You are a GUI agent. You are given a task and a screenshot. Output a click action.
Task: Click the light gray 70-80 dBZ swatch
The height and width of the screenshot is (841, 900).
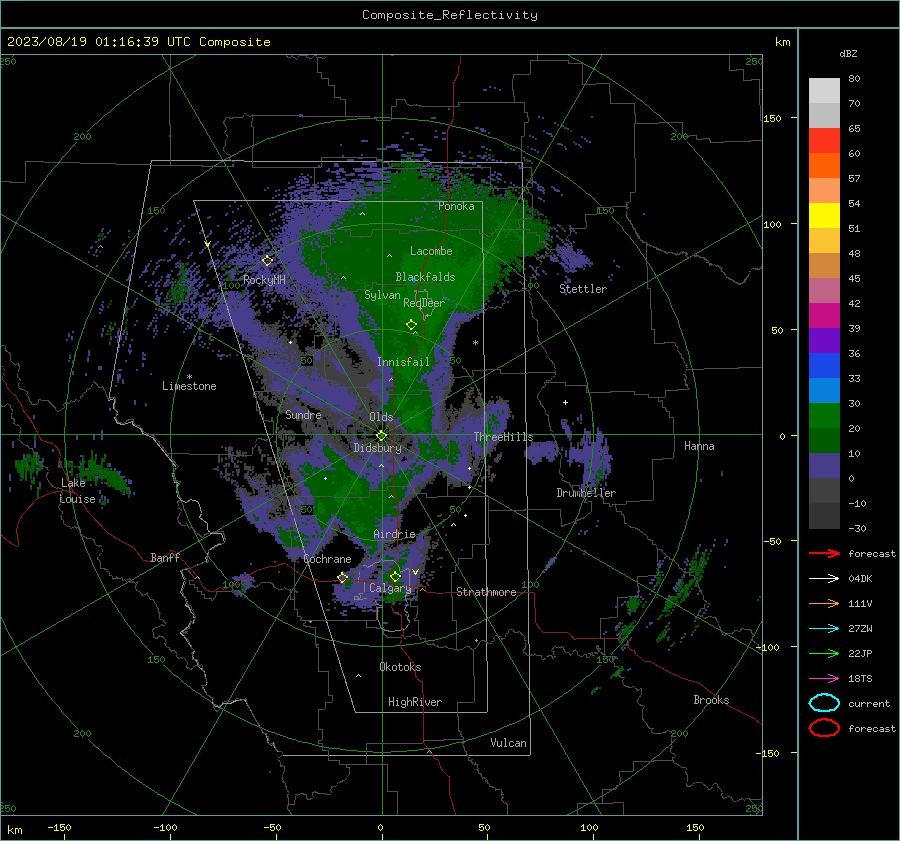824,91
